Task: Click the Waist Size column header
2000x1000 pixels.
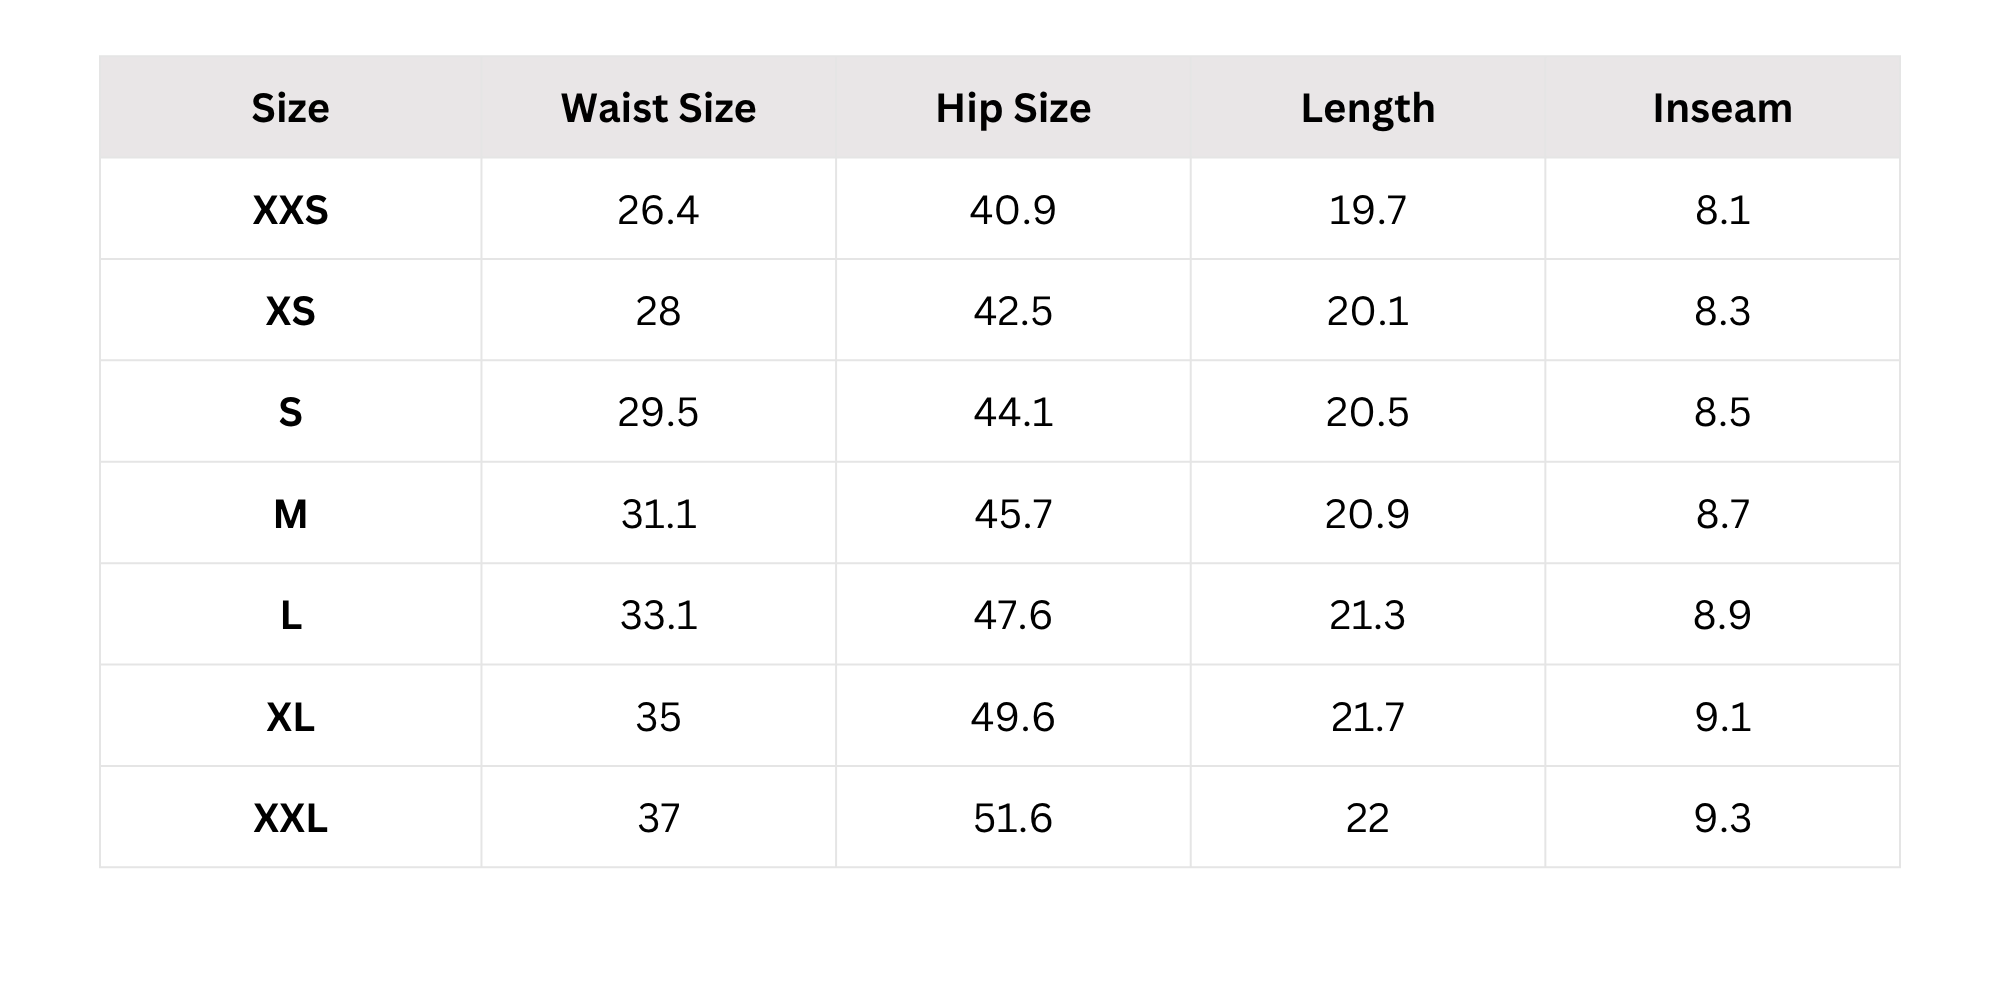Action: point(658,108)
